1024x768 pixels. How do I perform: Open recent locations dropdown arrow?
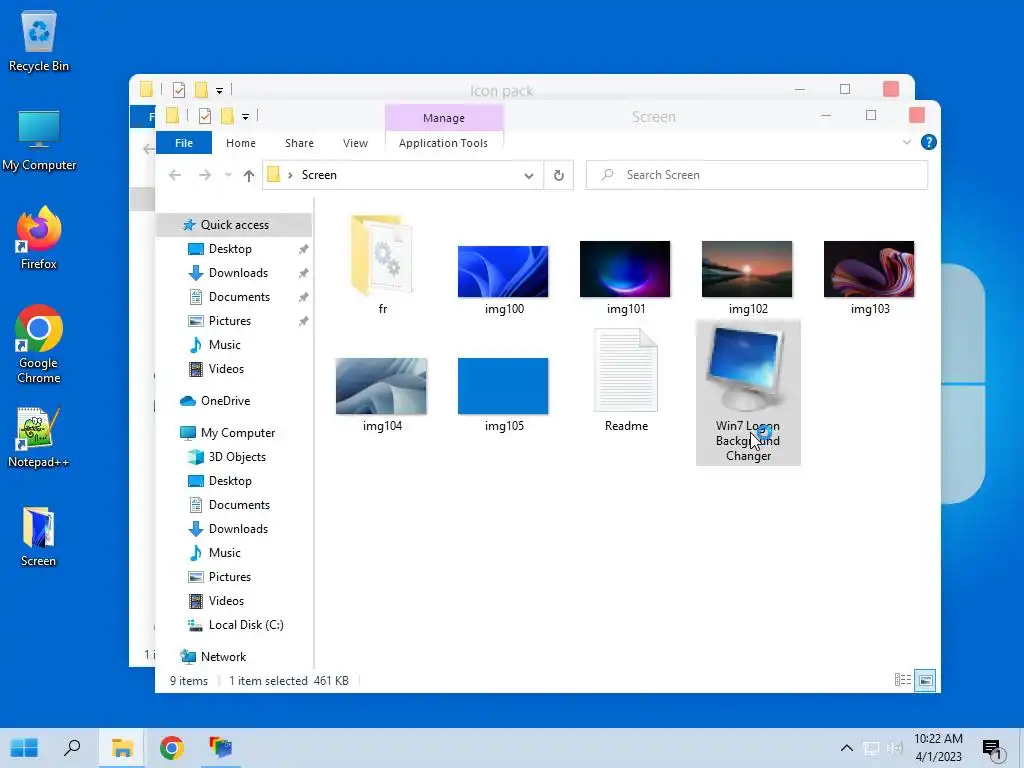228,175
